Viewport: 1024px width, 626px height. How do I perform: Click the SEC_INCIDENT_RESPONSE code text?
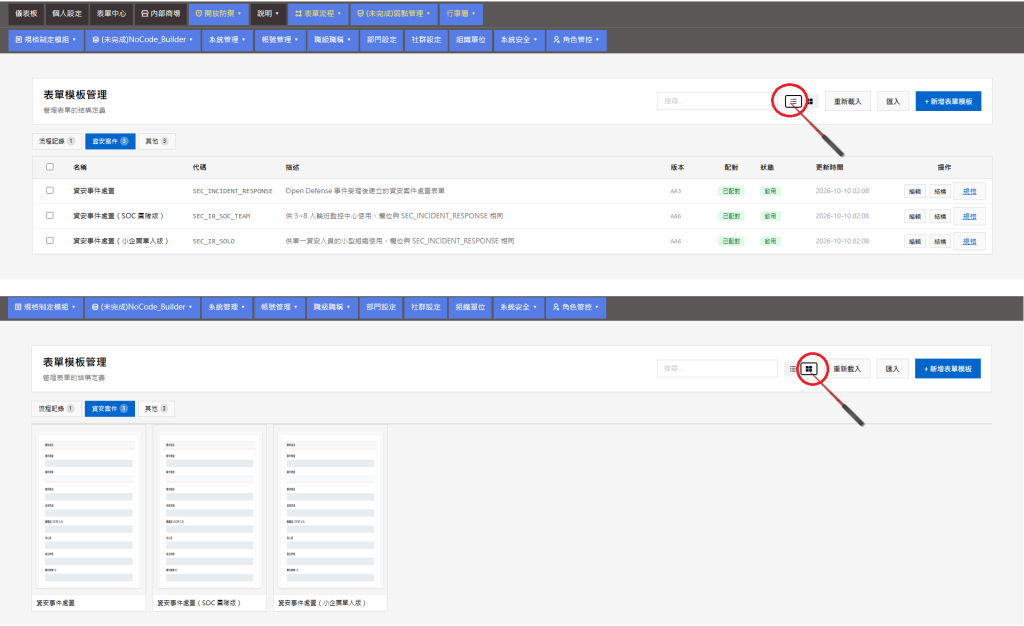(232, 191)
